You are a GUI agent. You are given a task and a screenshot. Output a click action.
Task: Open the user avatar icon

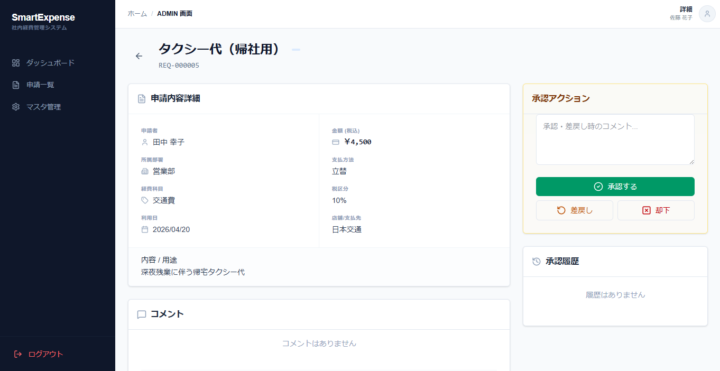[707, 14]
